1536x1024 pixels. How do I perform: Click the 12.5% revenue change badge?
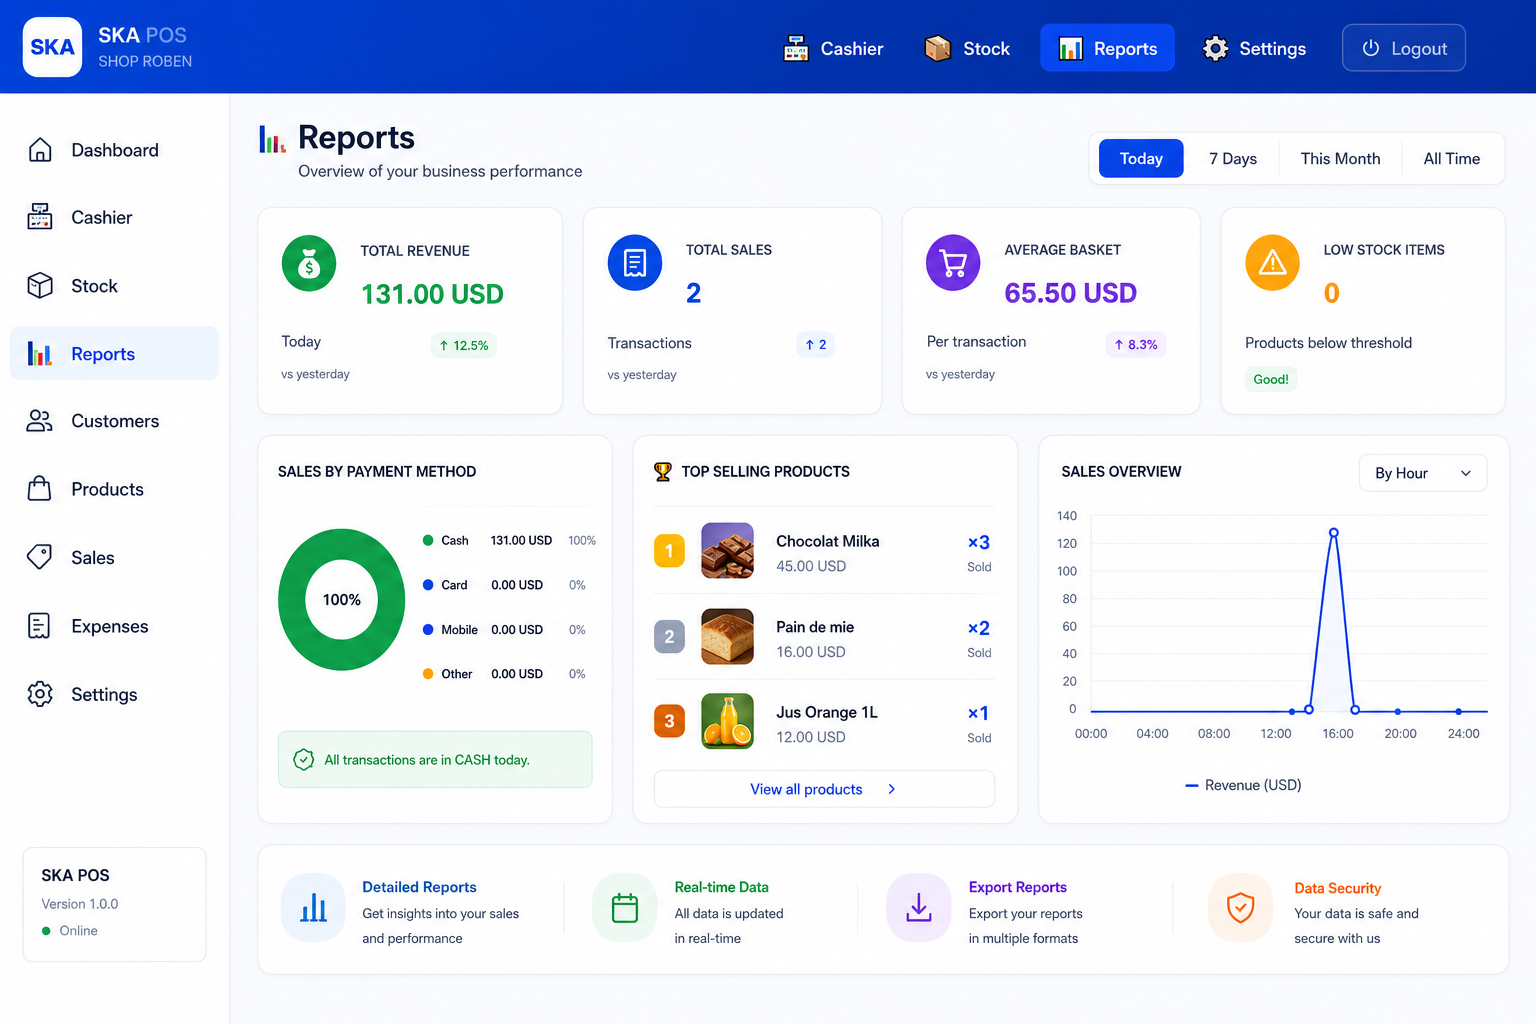tap(464, 345)
